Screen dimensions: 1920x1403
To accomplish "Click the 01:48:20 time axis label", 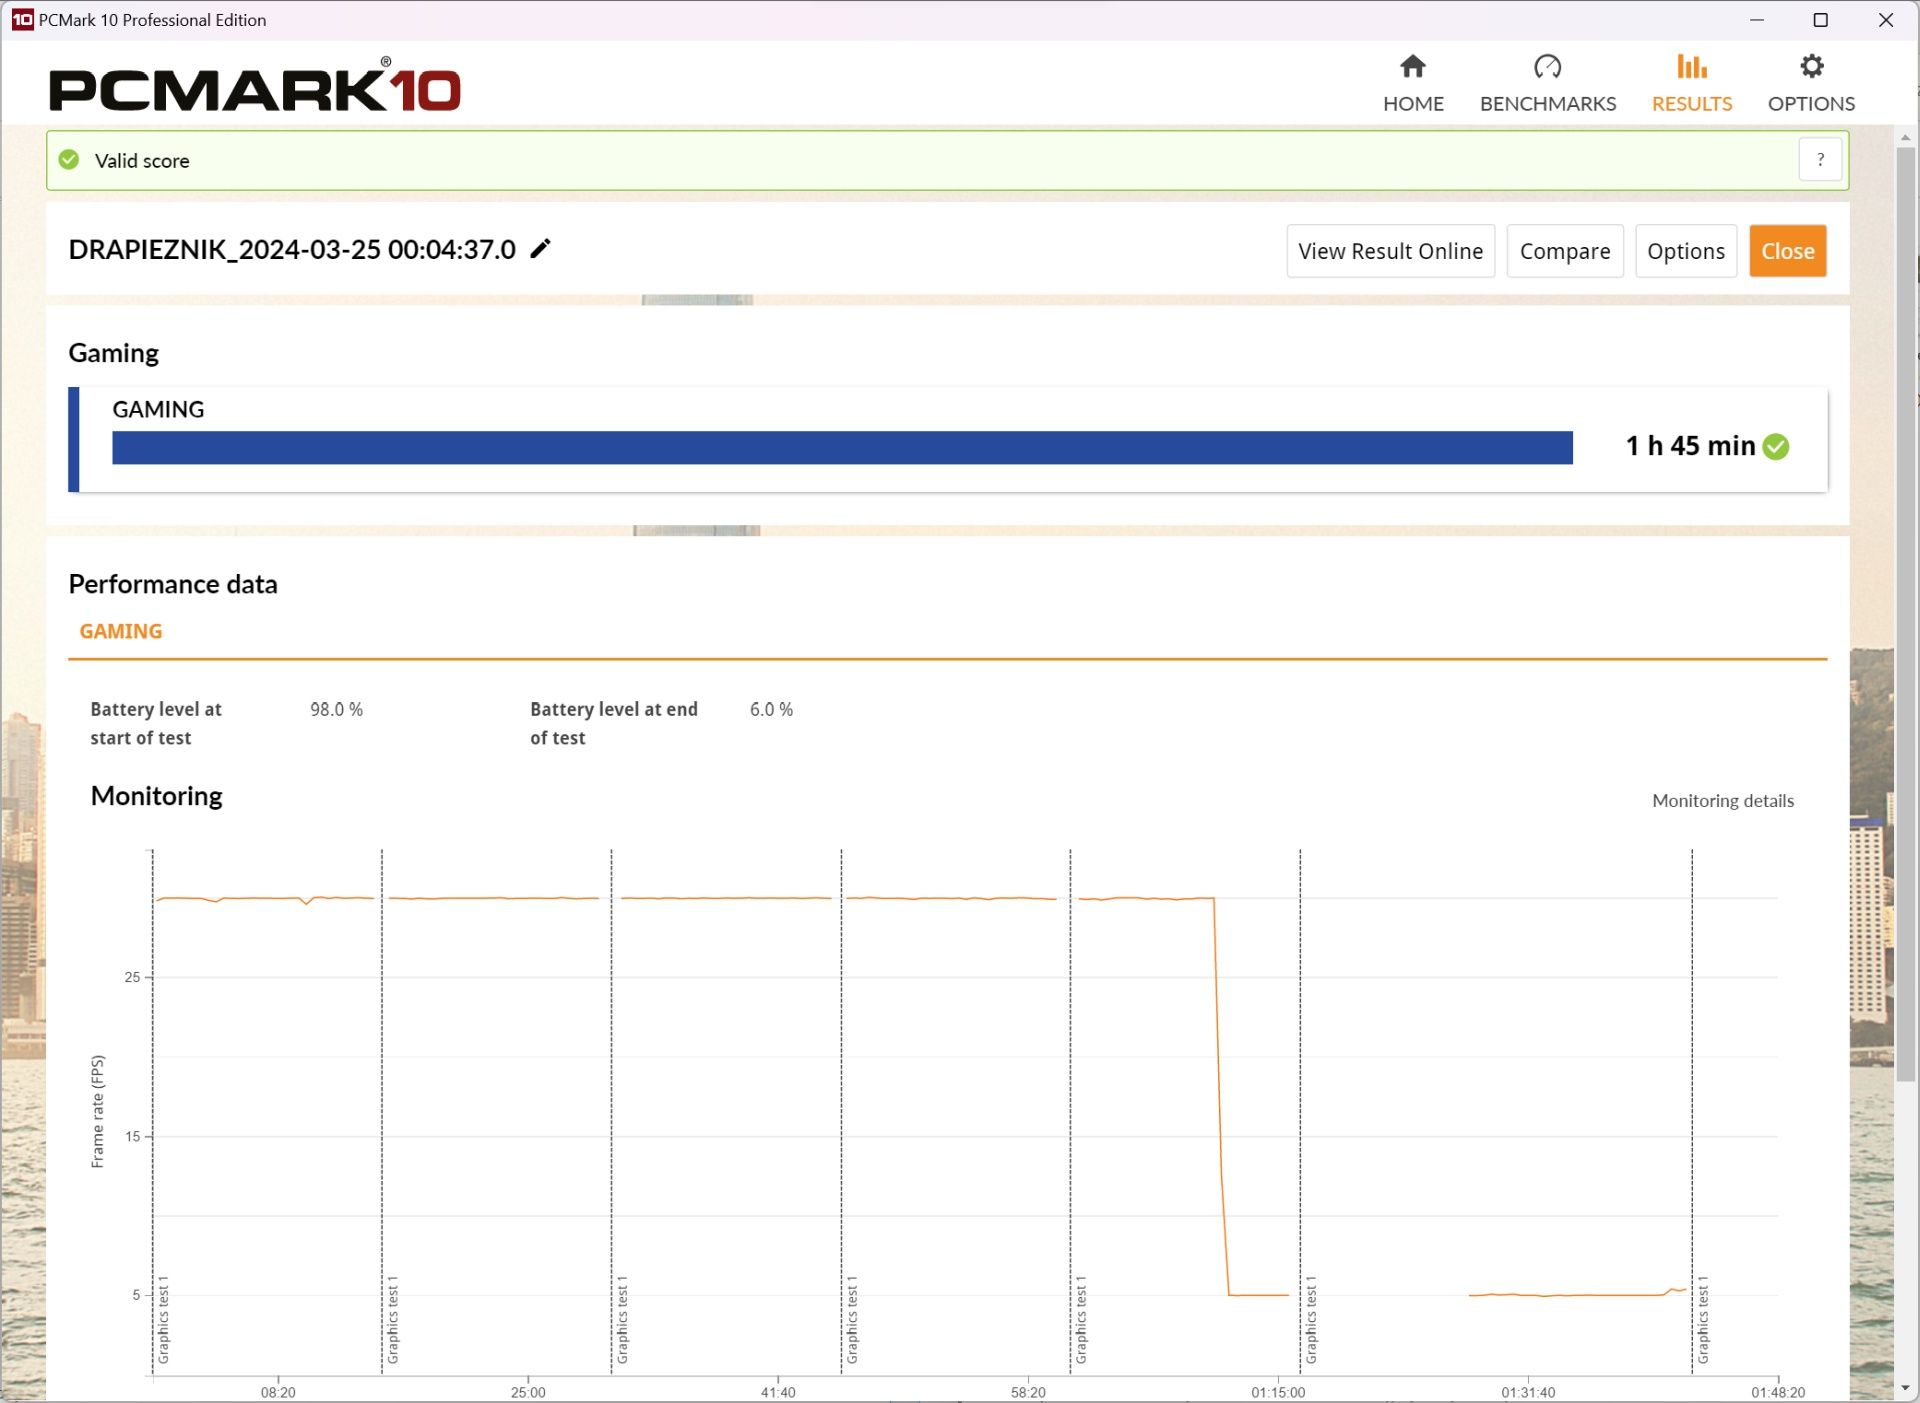I will click(x=1778, y=1392).
